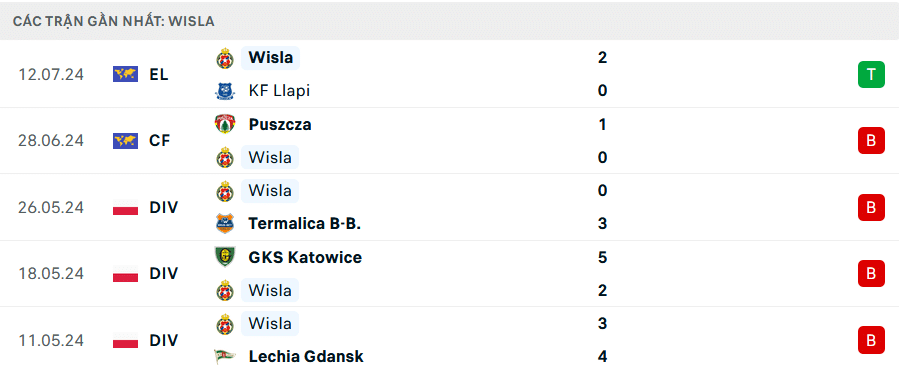This screenshot has width=899, height=373.
Task: Open the GKS Katowice team link
Action: (x=305, y=257)
